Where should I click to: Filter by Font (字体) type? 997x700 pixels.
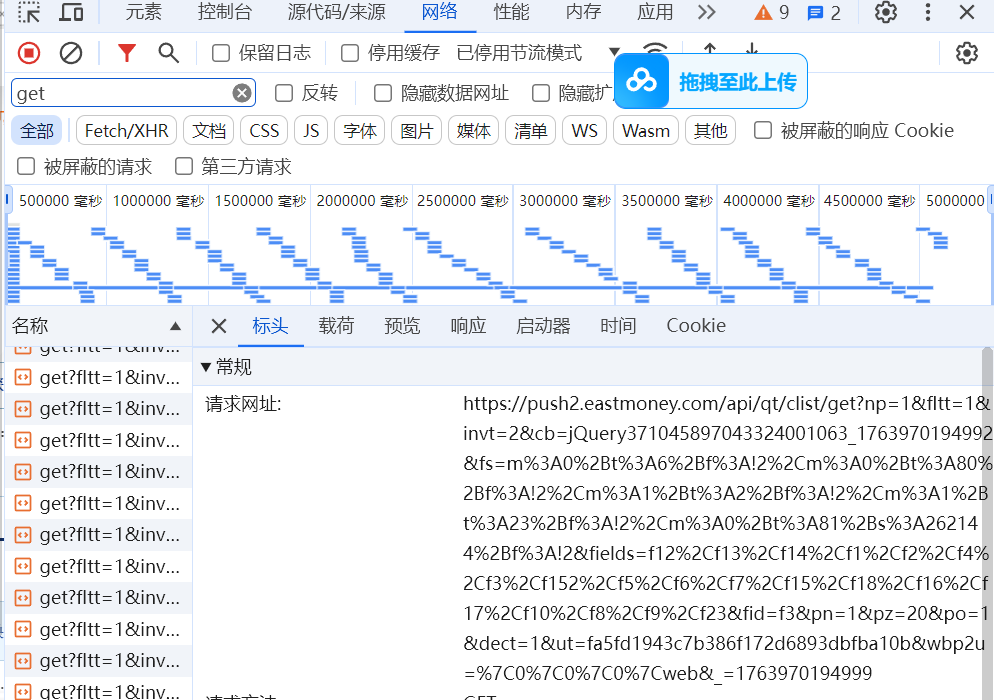360,130
